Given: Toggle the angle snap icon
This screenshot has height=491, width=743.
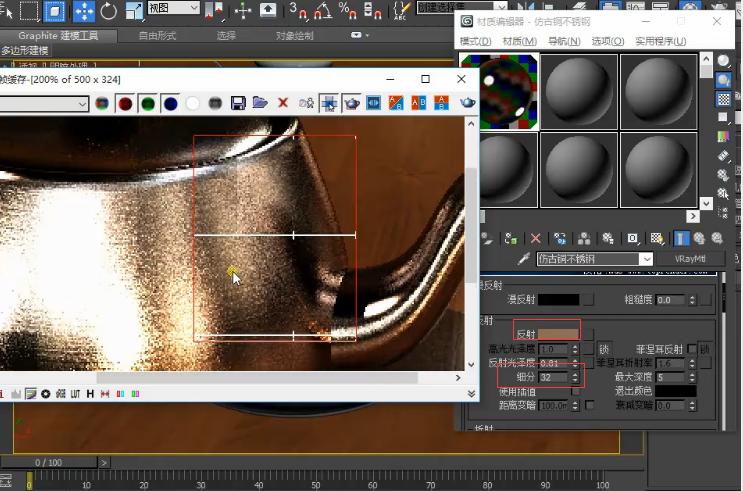Looking at the screenshot, I should coord(323,10).
